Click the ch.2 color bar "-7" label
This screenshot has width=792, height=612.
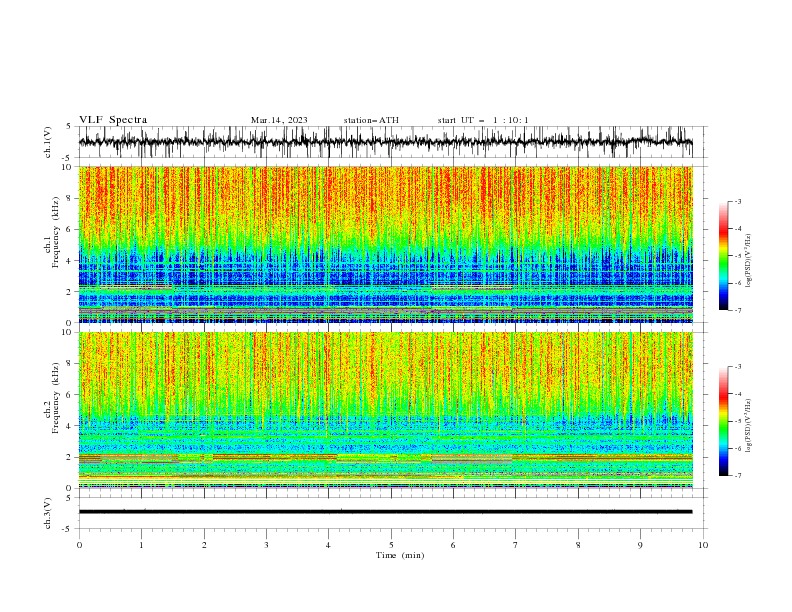pos(738,475)
